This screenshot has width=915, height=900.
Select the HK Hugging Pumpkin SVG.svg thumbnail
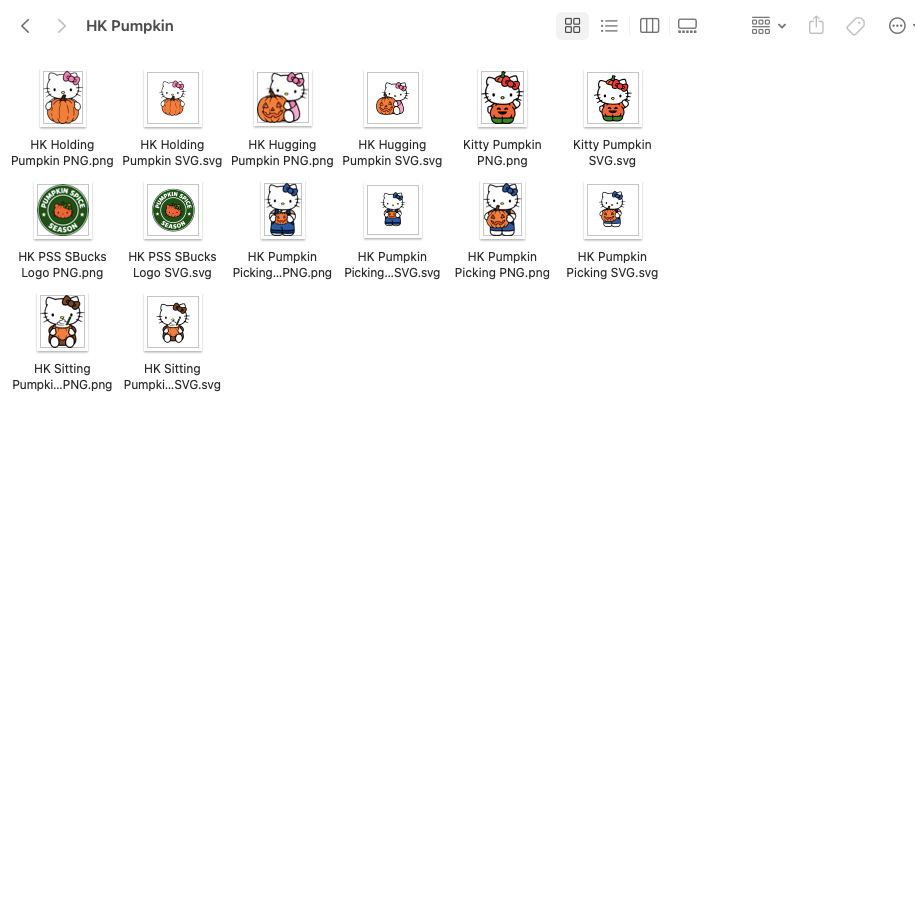point(393,98)
